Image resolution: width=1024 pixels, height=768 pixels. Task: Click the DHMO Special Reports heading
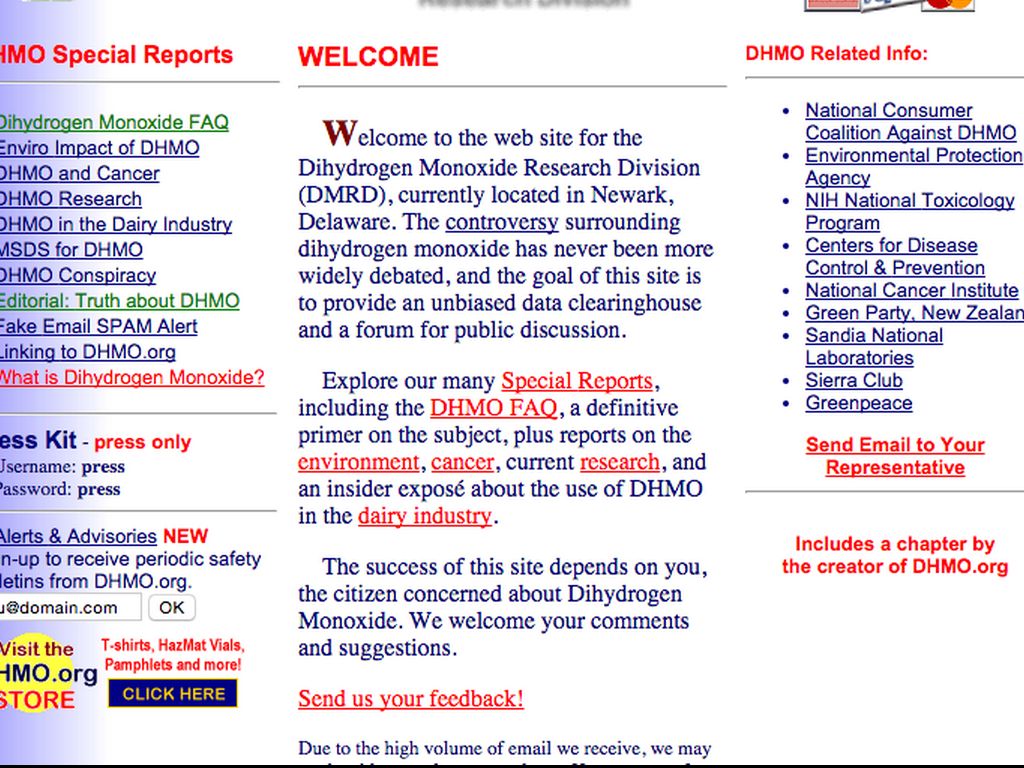coord(116,54)
